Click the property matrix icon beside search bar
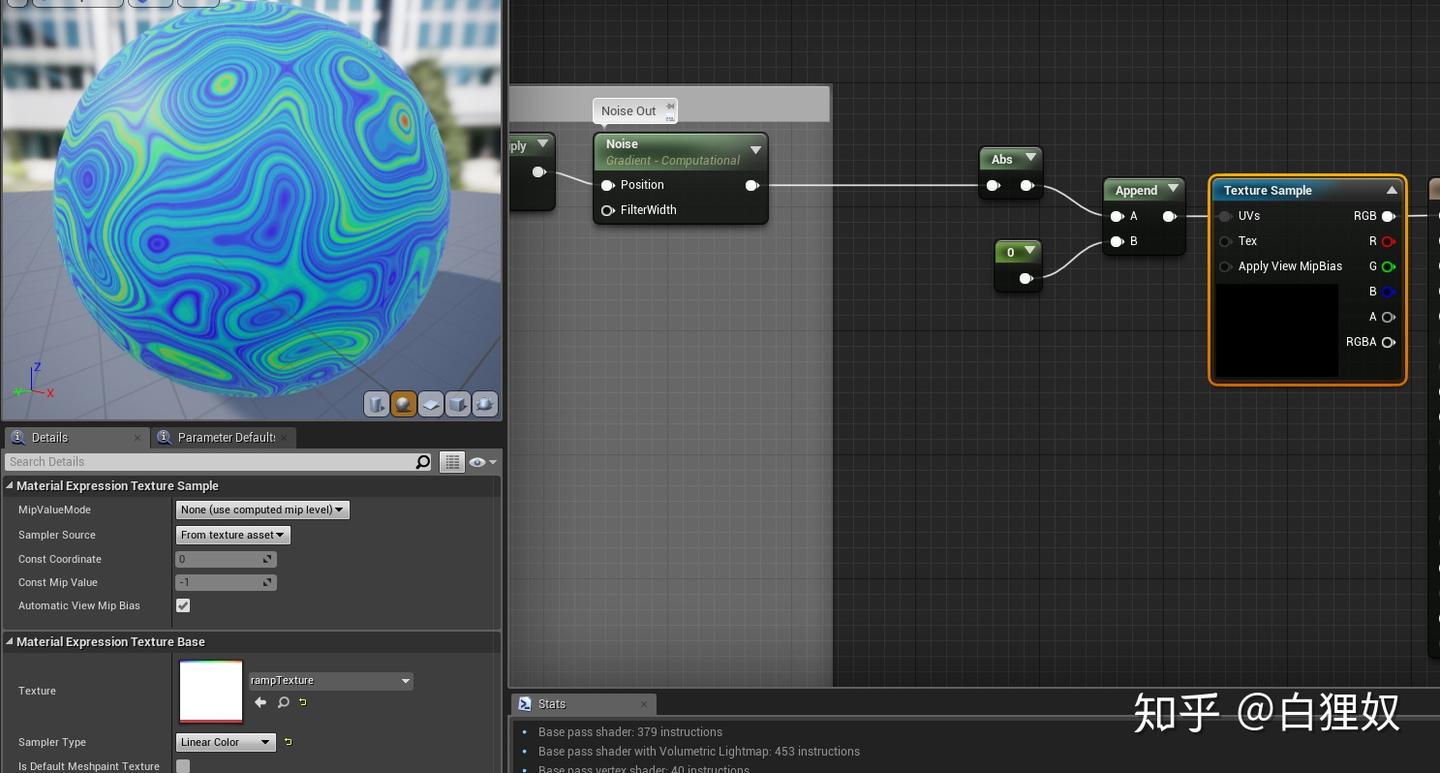This screenshot has height=773, width=1440. 452,461
